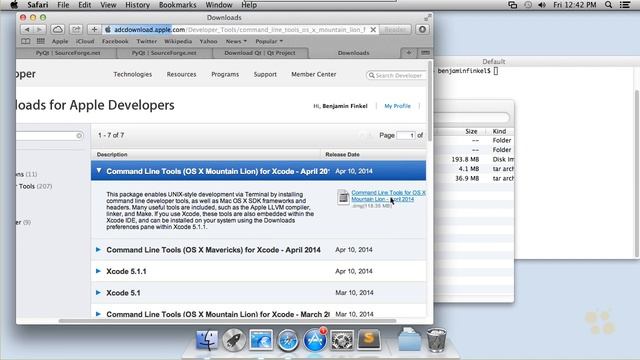Screen dimensions: 640x360
Task: Open the History menu
Action: click(x=137, y=5)
